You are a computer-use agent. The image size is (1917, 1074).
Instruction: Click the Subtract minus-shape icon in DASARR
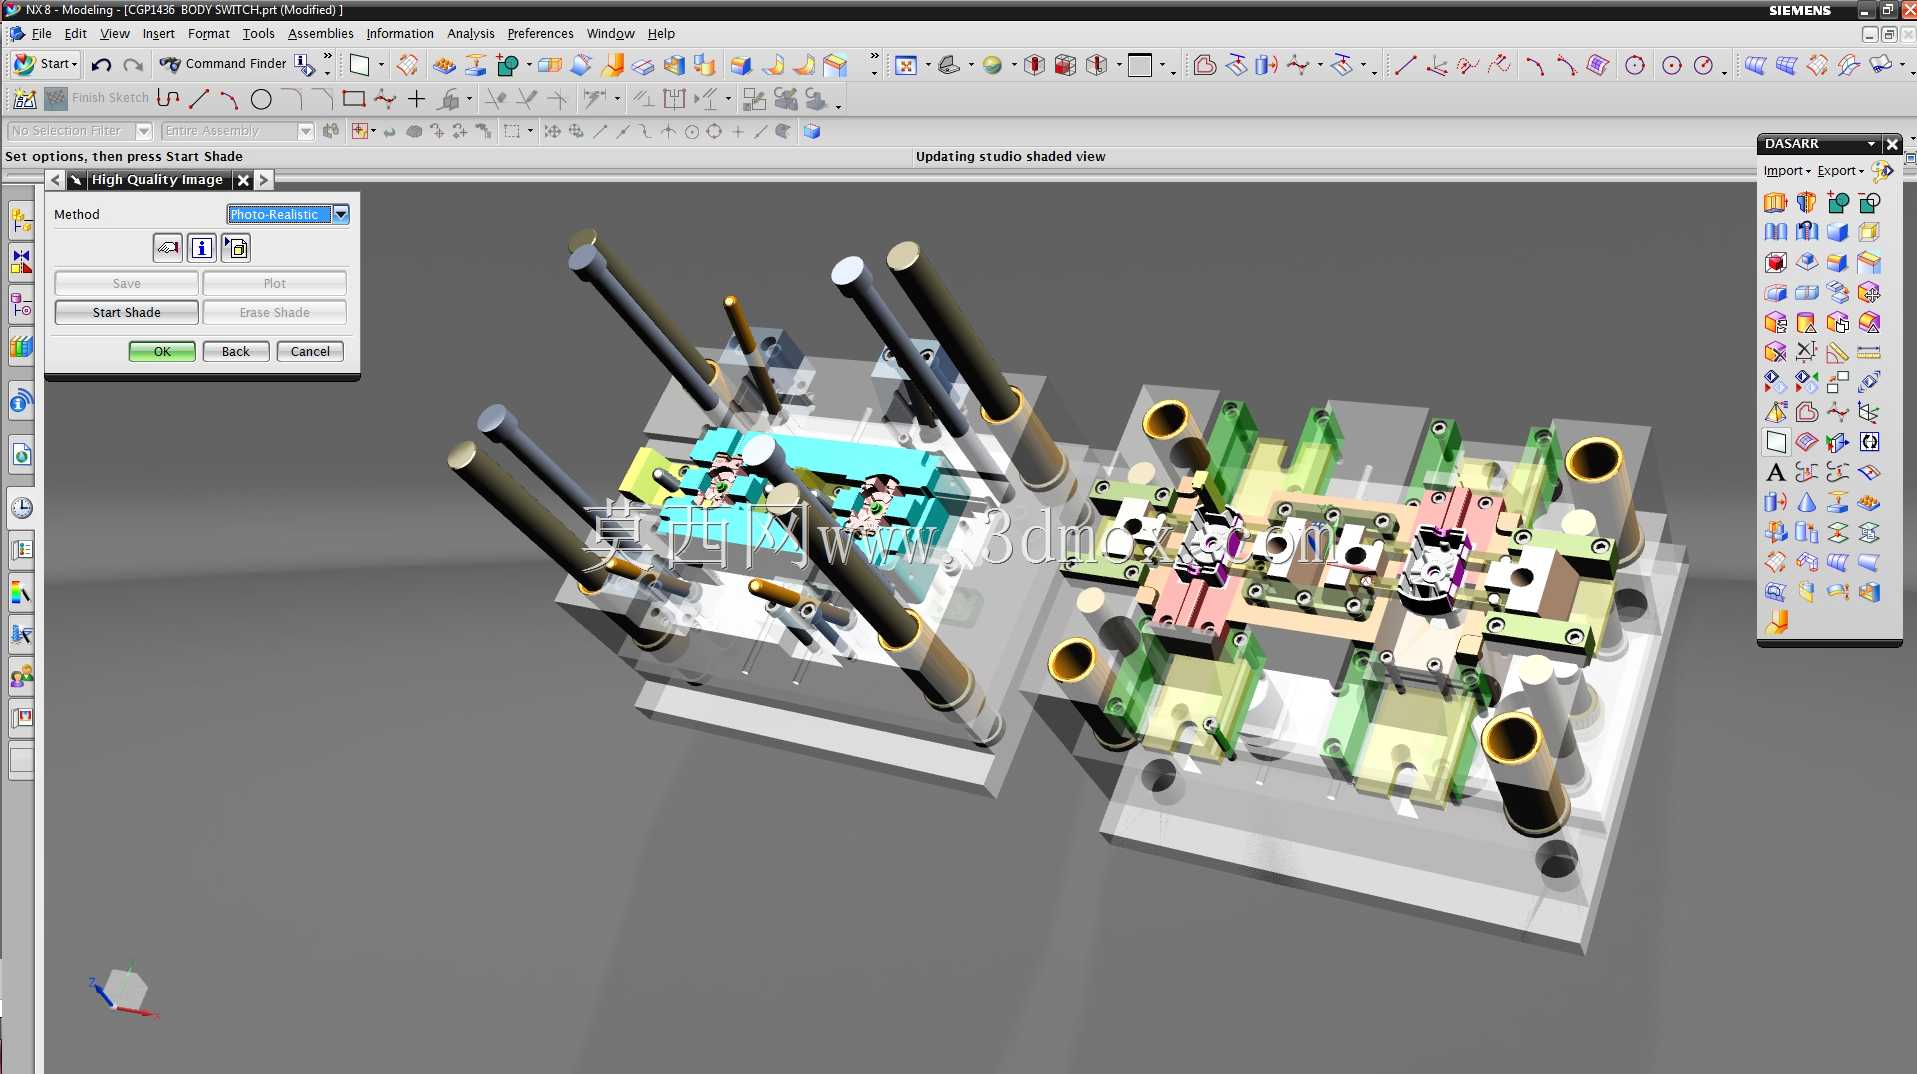tap(1869, 203)
